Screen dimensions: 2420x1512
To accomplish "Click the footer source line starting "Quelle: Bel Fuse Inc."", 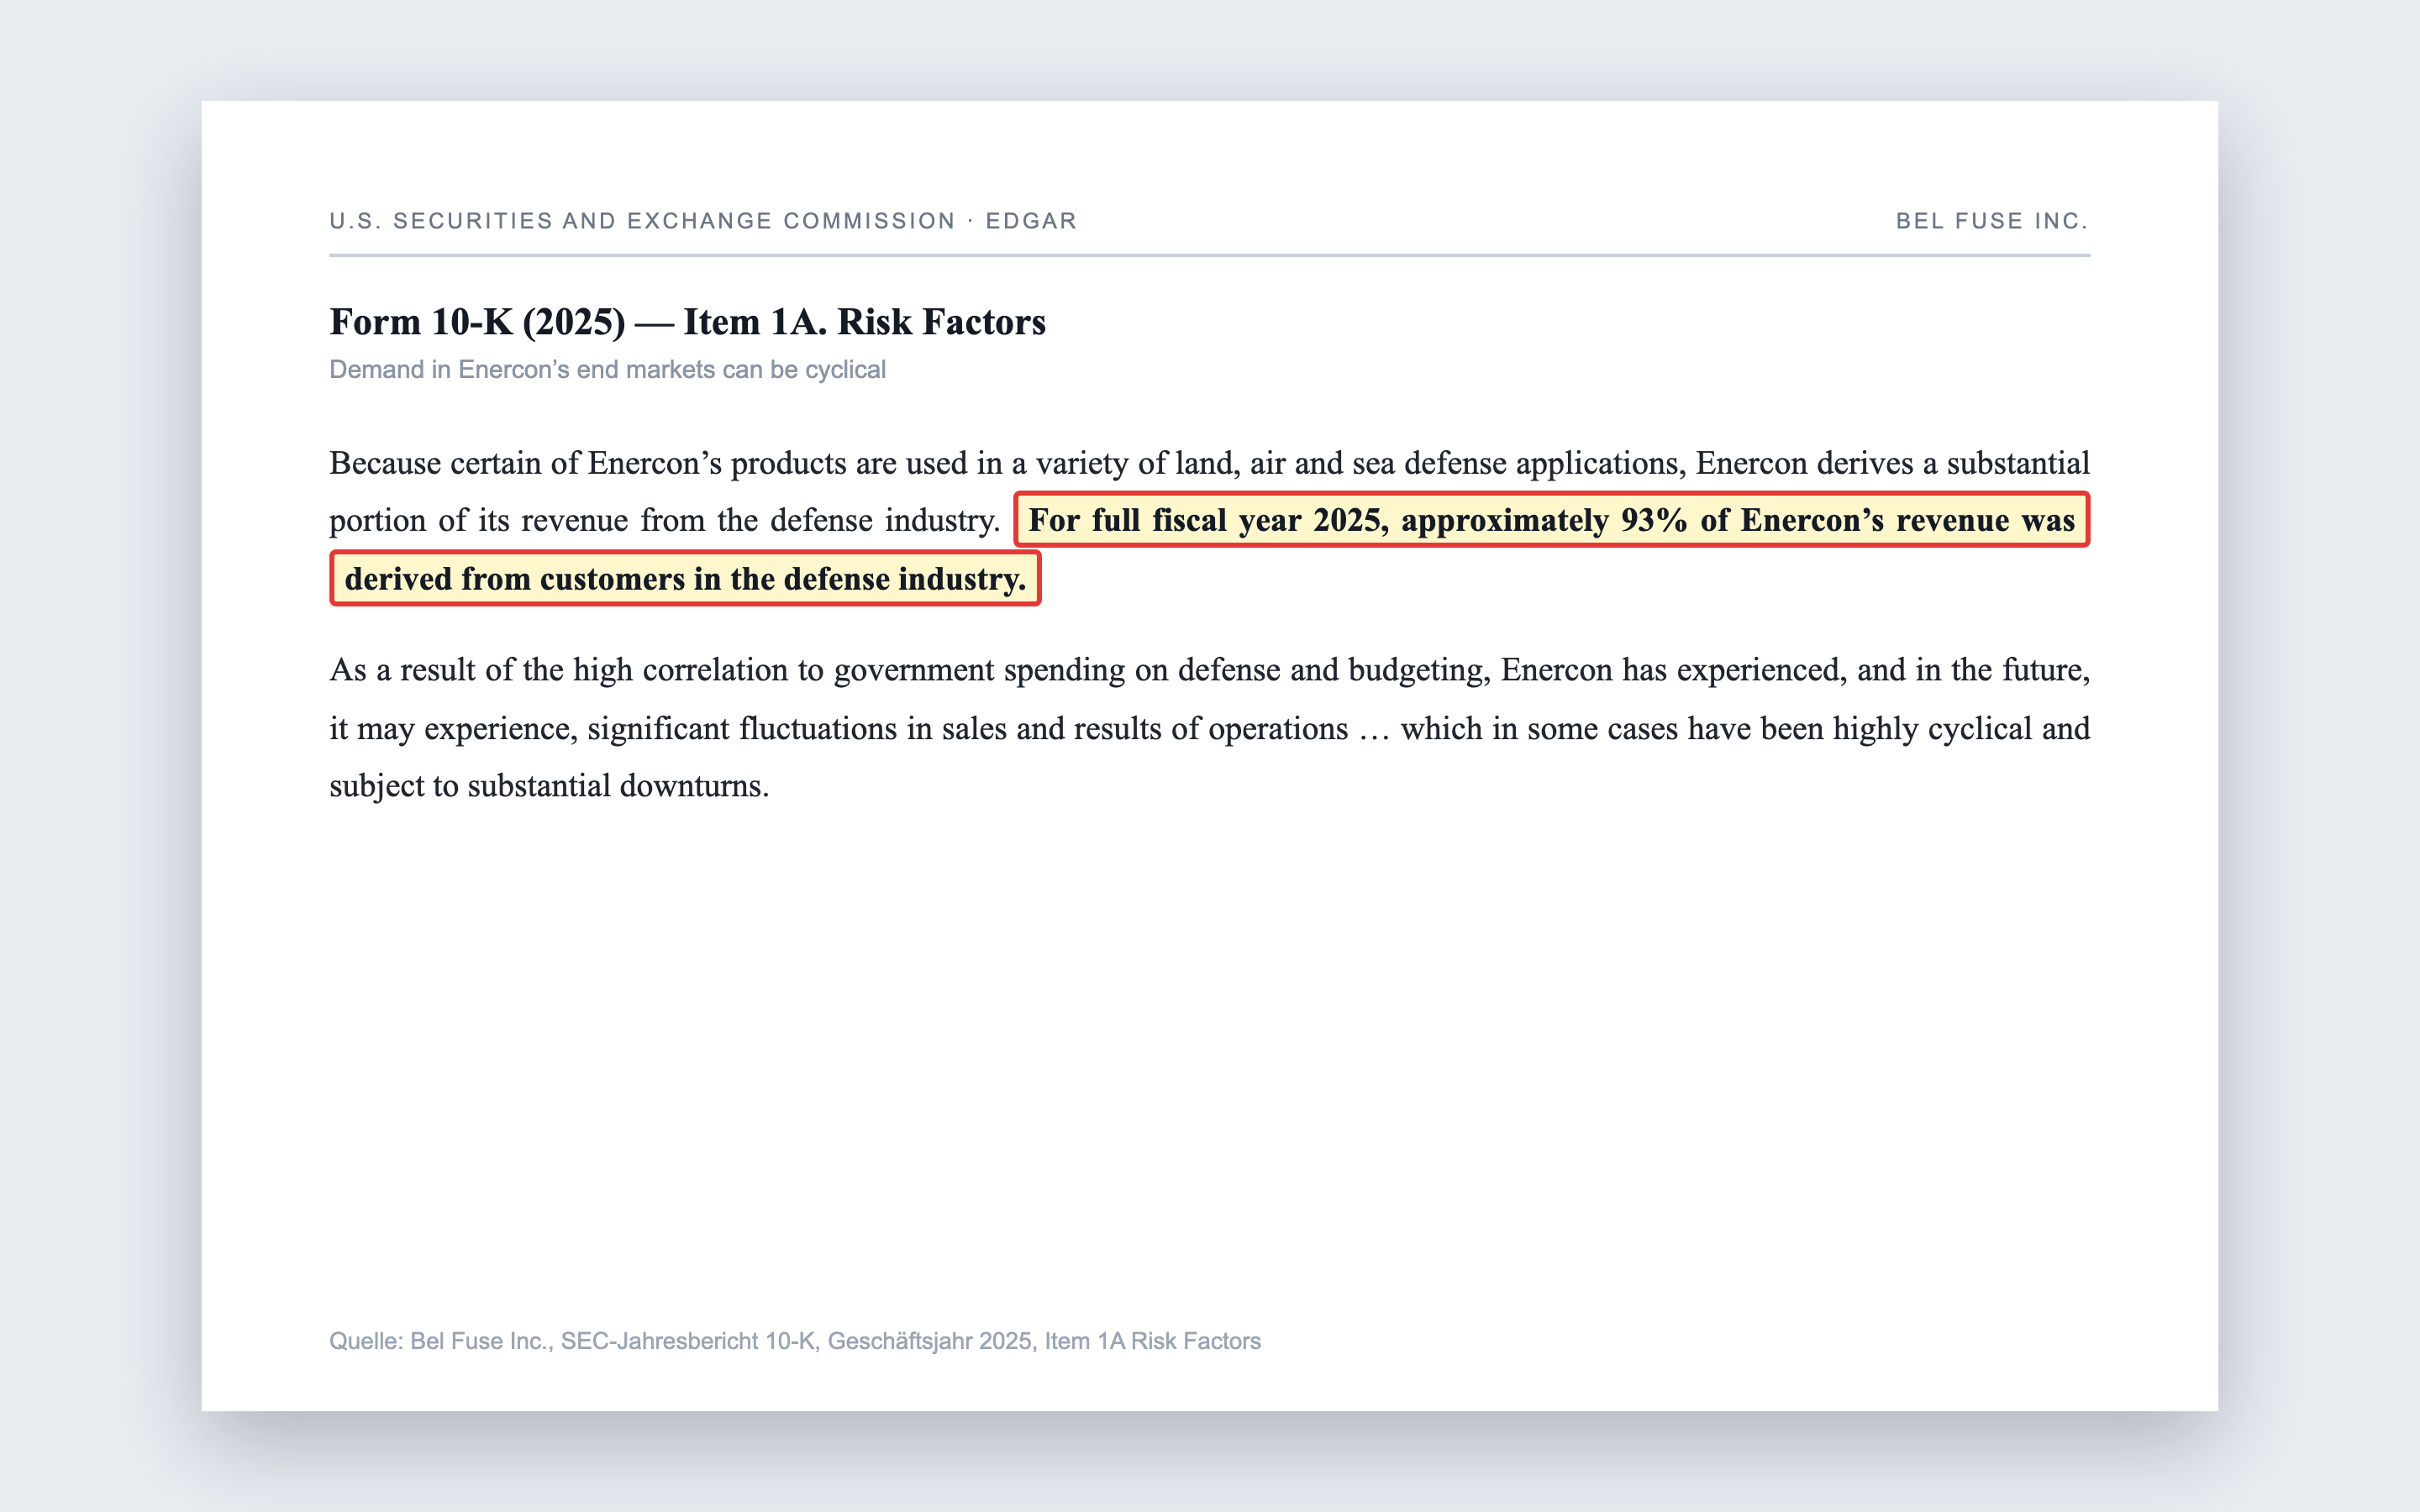I will coord(795,1341).
